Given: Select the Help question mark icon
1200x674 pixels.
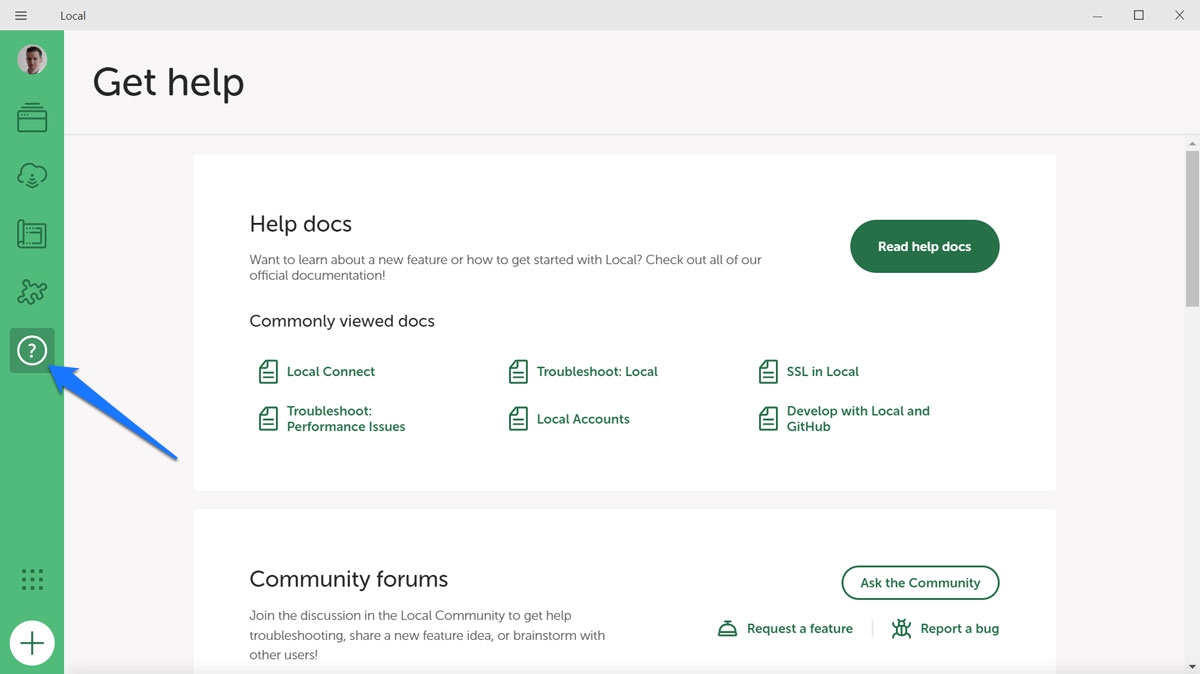Looking at the screenshot, I should pyautogui.click(x=32, y=351).
